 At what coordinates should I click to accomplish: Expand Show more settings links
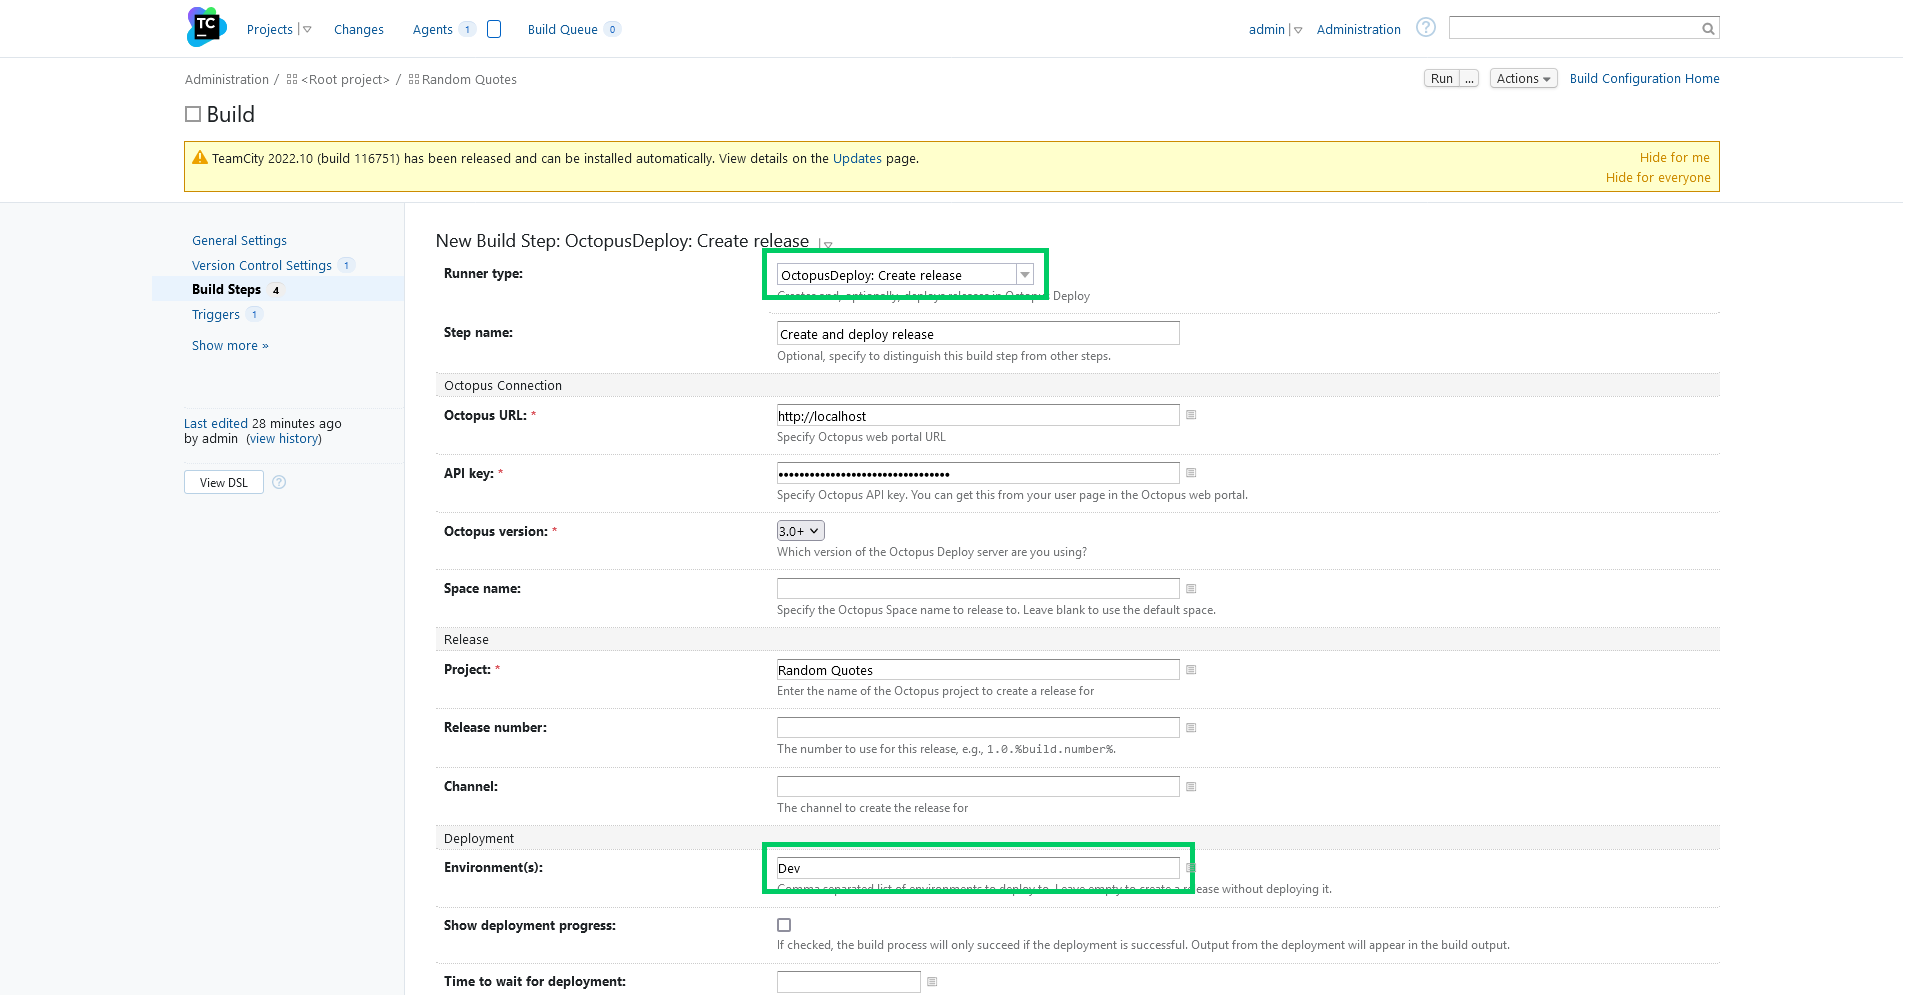230,346
